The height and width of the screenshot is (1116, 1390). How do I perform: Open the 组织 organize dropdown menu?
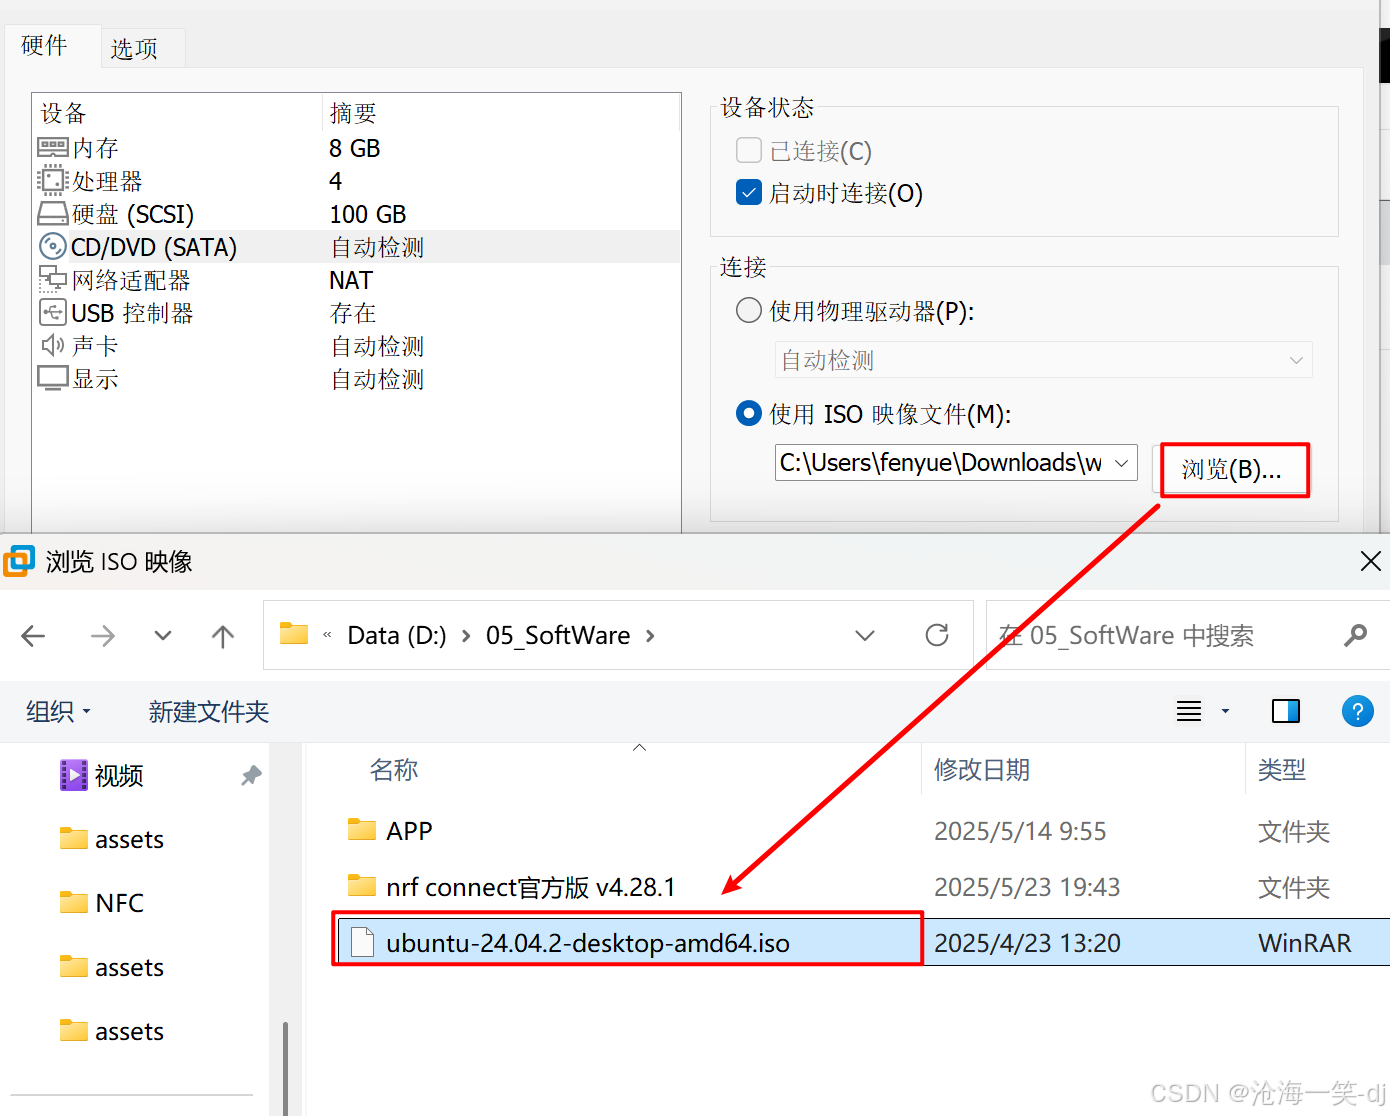pyautogui.click(x=58, y=711)
